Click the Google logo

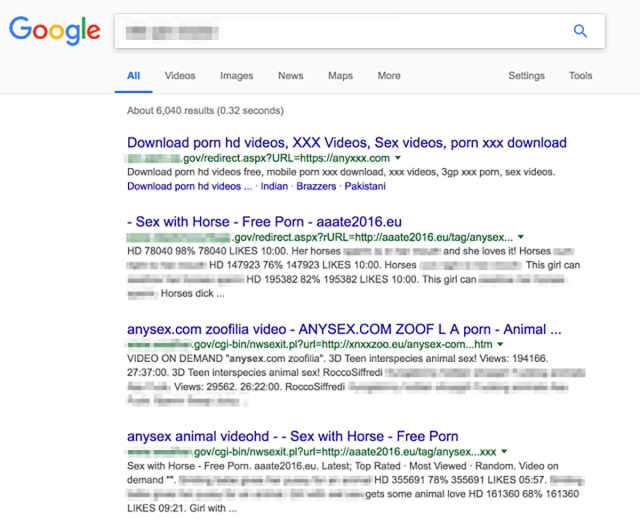pos(55,31)
